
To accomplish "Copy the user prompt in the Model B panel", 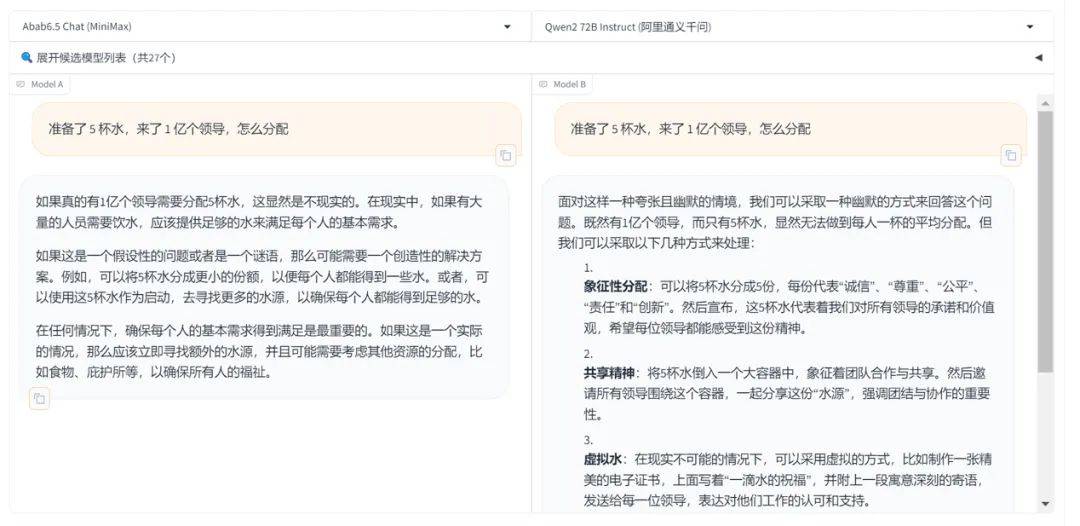I will (x=1010, y=156).
